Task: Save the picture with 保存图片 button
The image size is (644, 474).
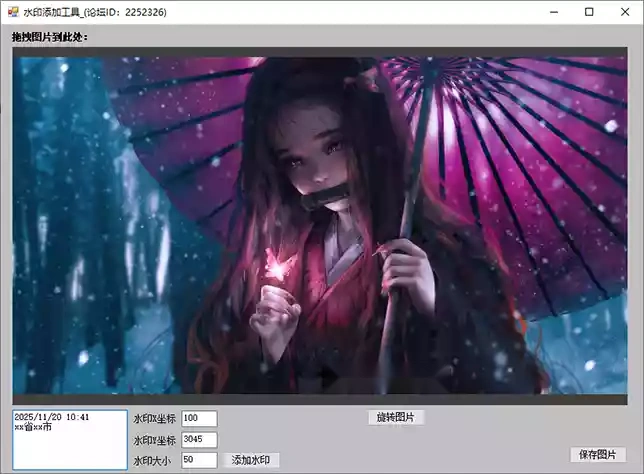Action: pos(598,454)
